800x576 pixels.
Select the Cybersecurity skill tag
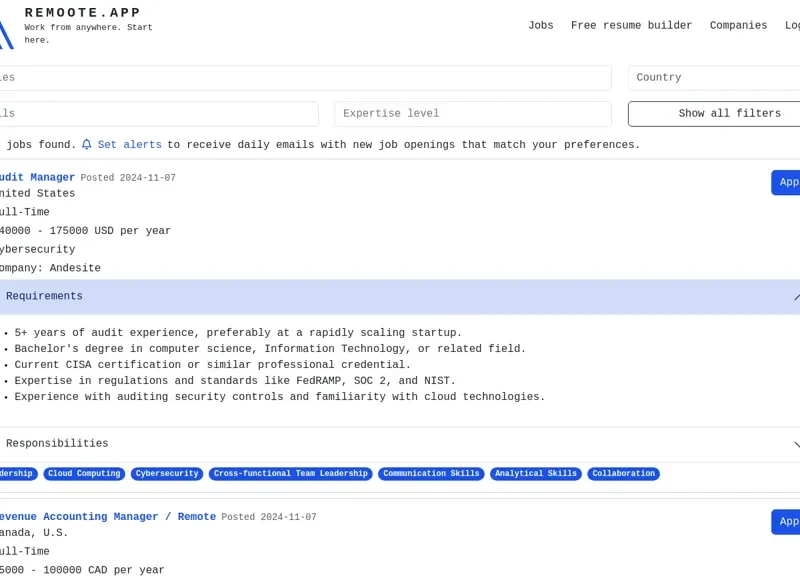[166, 473]
